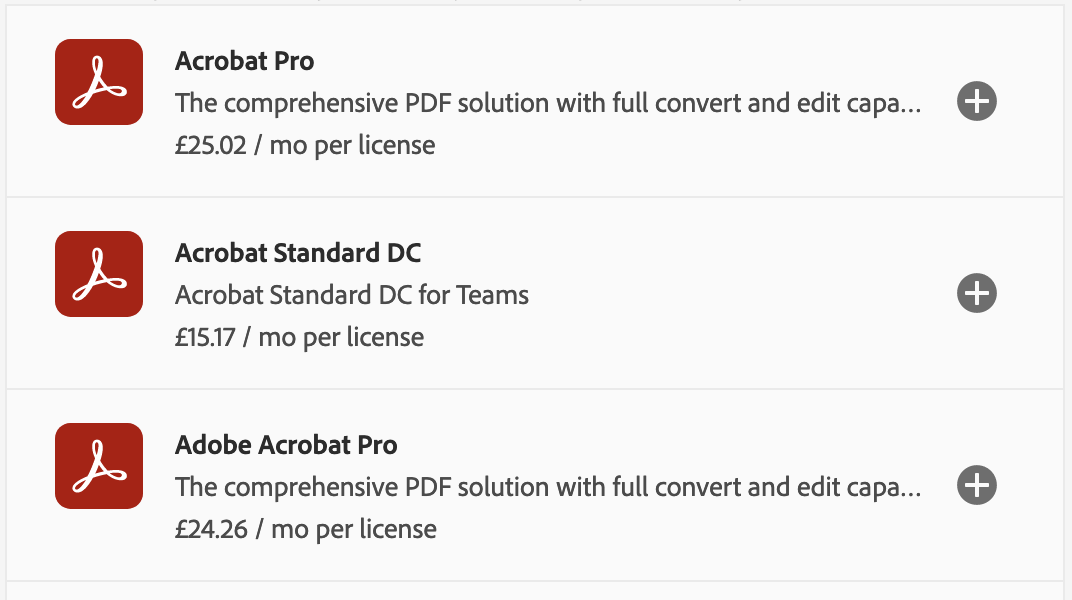This screenshot has width=1072, height=600.
Task: Select the Acrobat Standard DC red icon
Action: (x=98, y=274)
